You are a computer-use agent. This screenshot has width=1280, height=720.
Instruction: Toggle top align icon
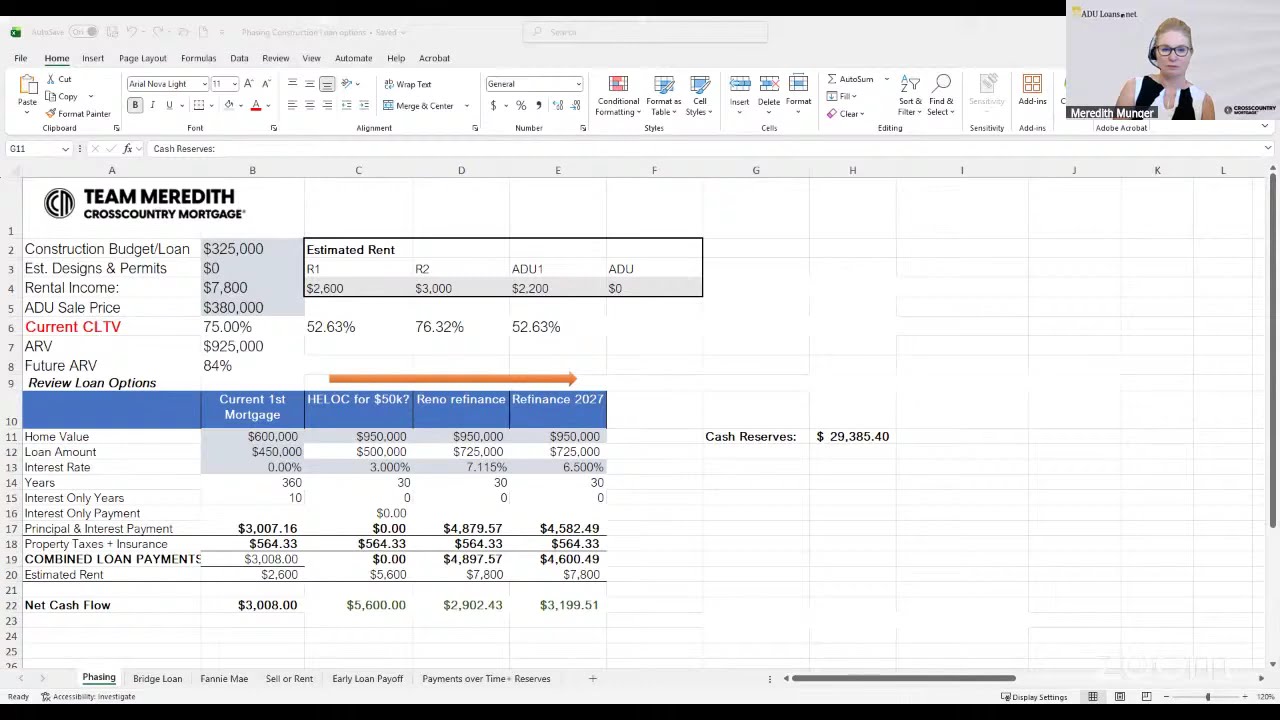pyautogui.click(x=292, y=84)
